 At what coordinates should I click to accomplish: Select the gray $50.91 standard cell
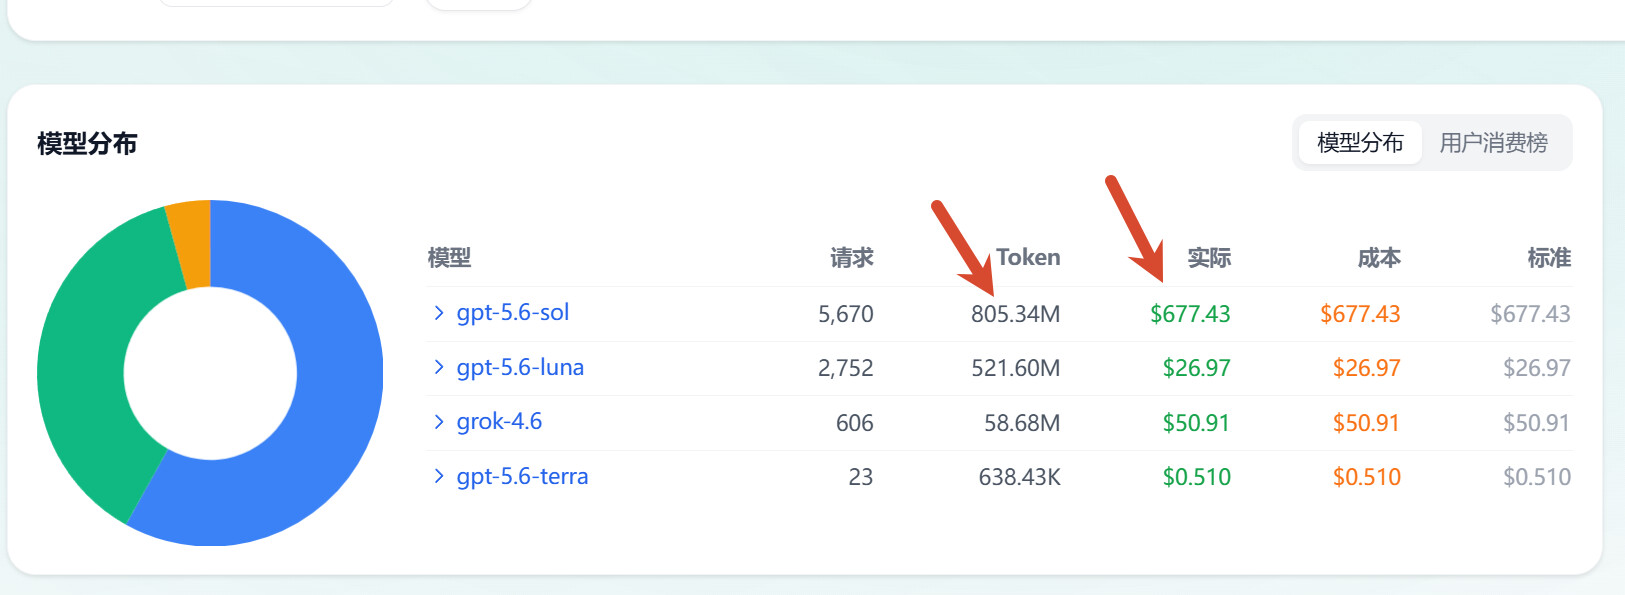(1537, 423)
